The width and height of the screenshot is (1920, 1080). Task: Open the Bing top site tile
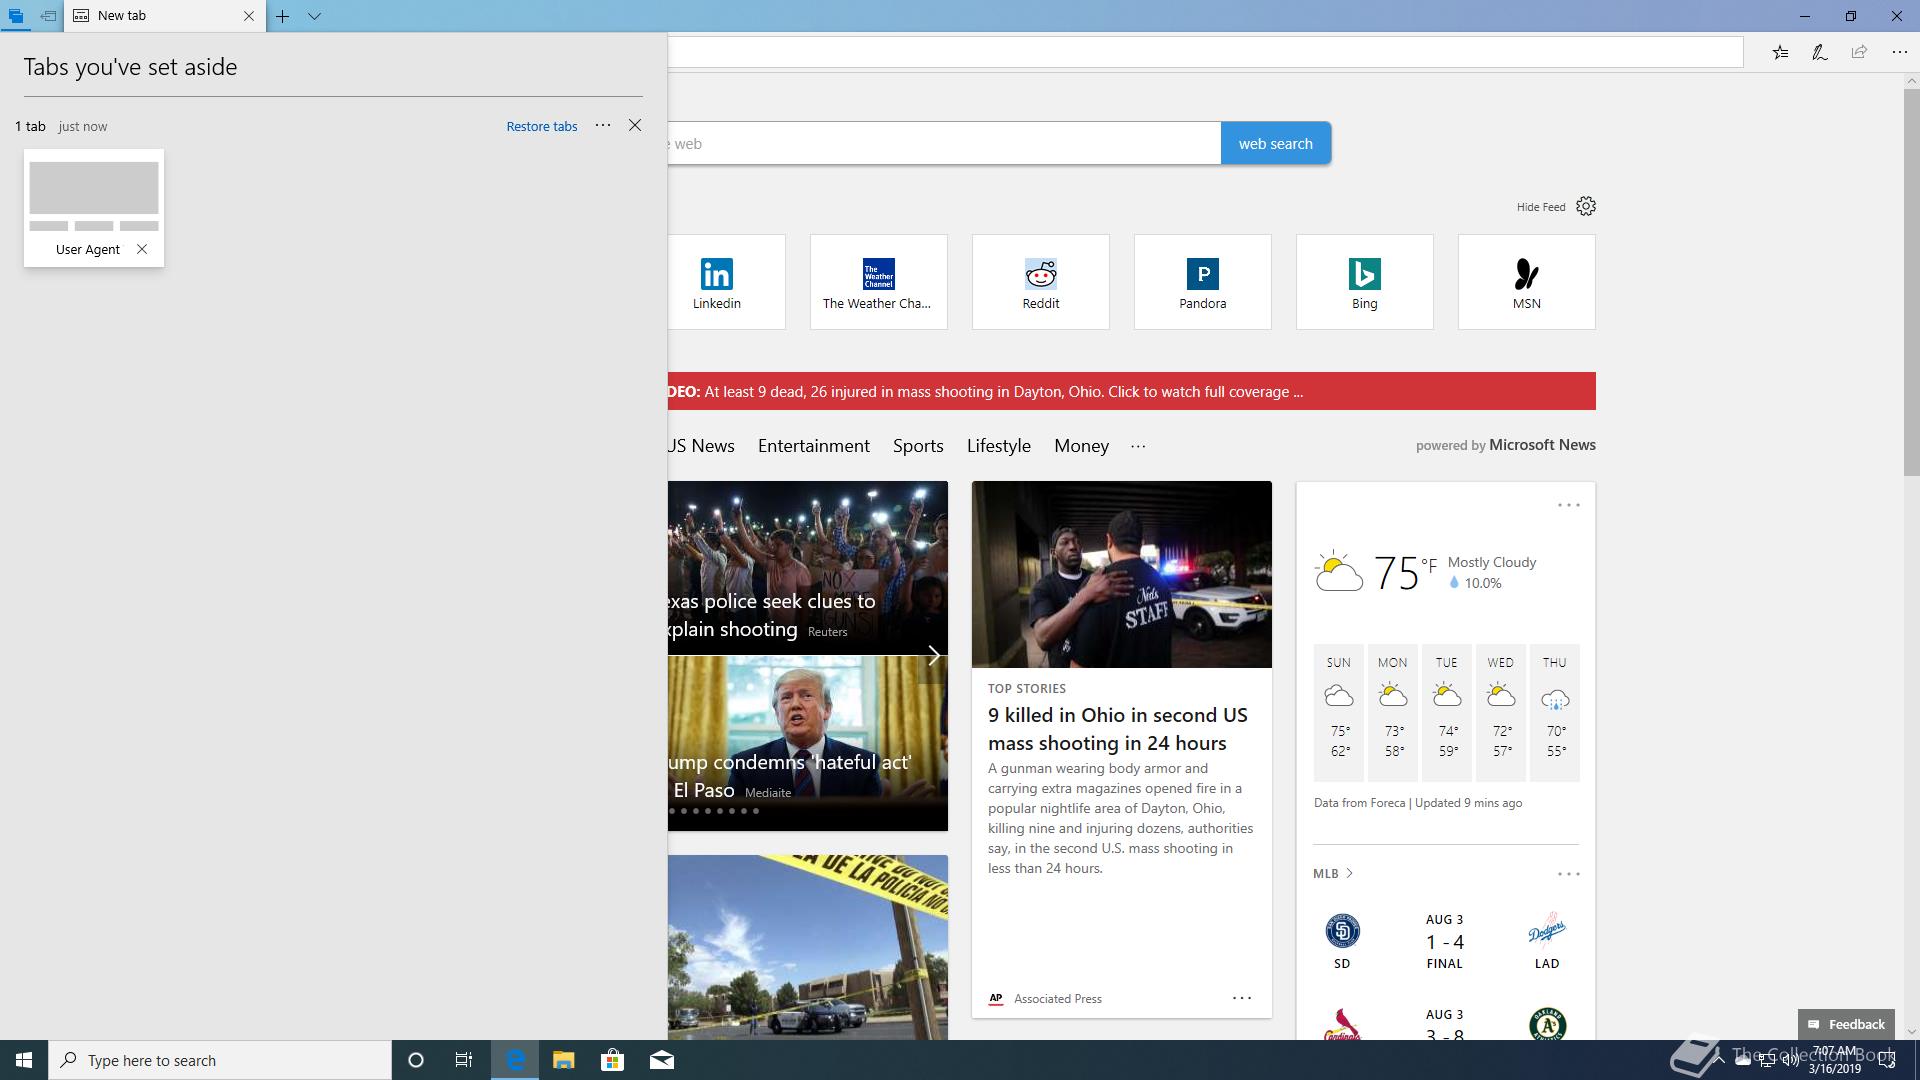click(x=1365, y=282)
